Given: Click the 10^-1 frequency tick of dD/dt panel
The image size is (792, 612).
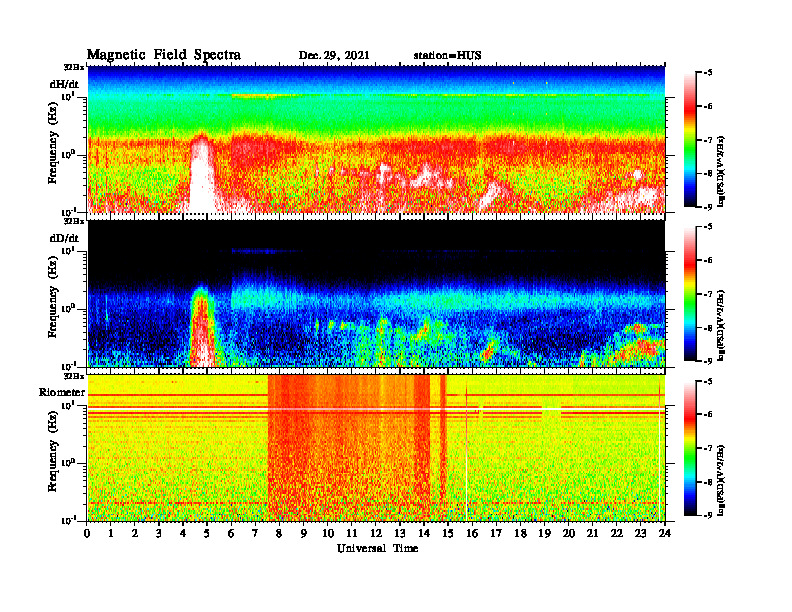Looking at the screenshot, I should [x=68, y=366].
